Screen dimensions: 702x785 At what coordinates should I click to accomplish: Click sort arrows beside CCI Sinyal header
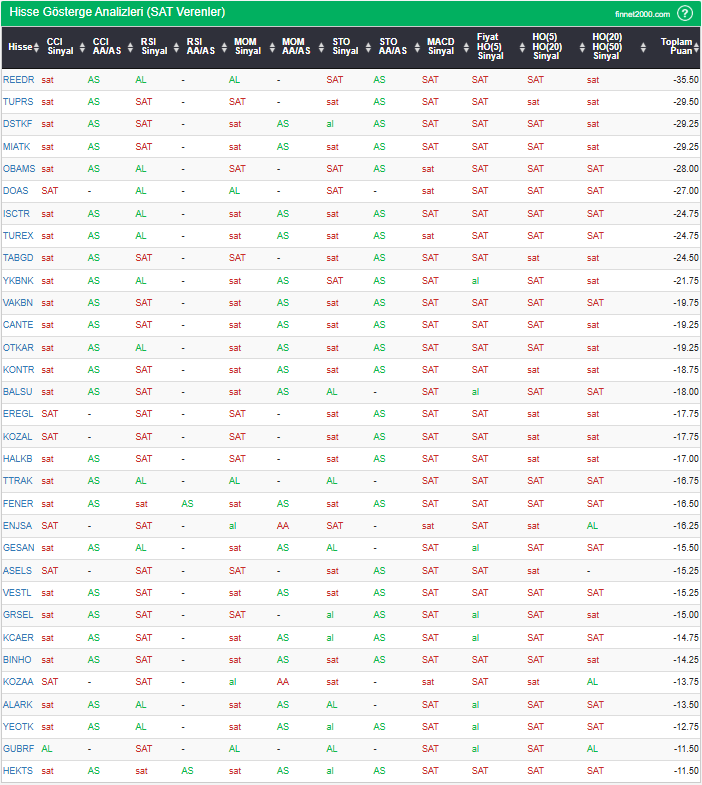[81, 47]
